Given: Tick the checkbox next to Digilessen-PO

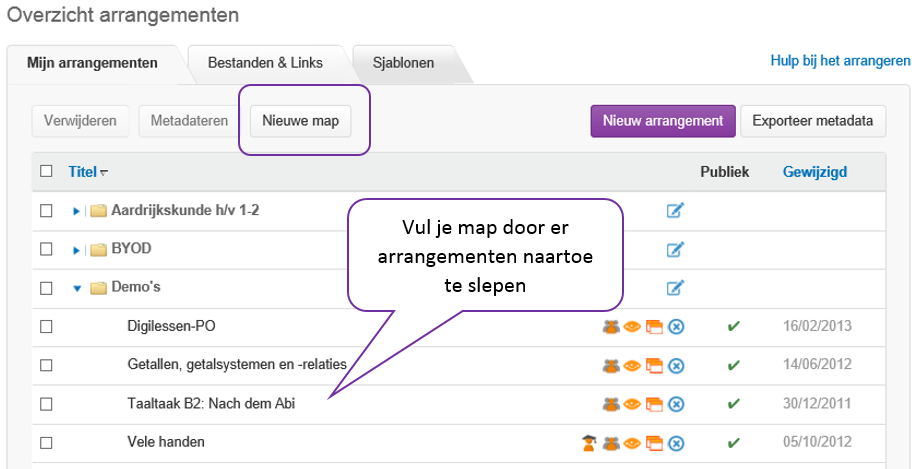Looking at the screenshot, I should coord(46,326).
